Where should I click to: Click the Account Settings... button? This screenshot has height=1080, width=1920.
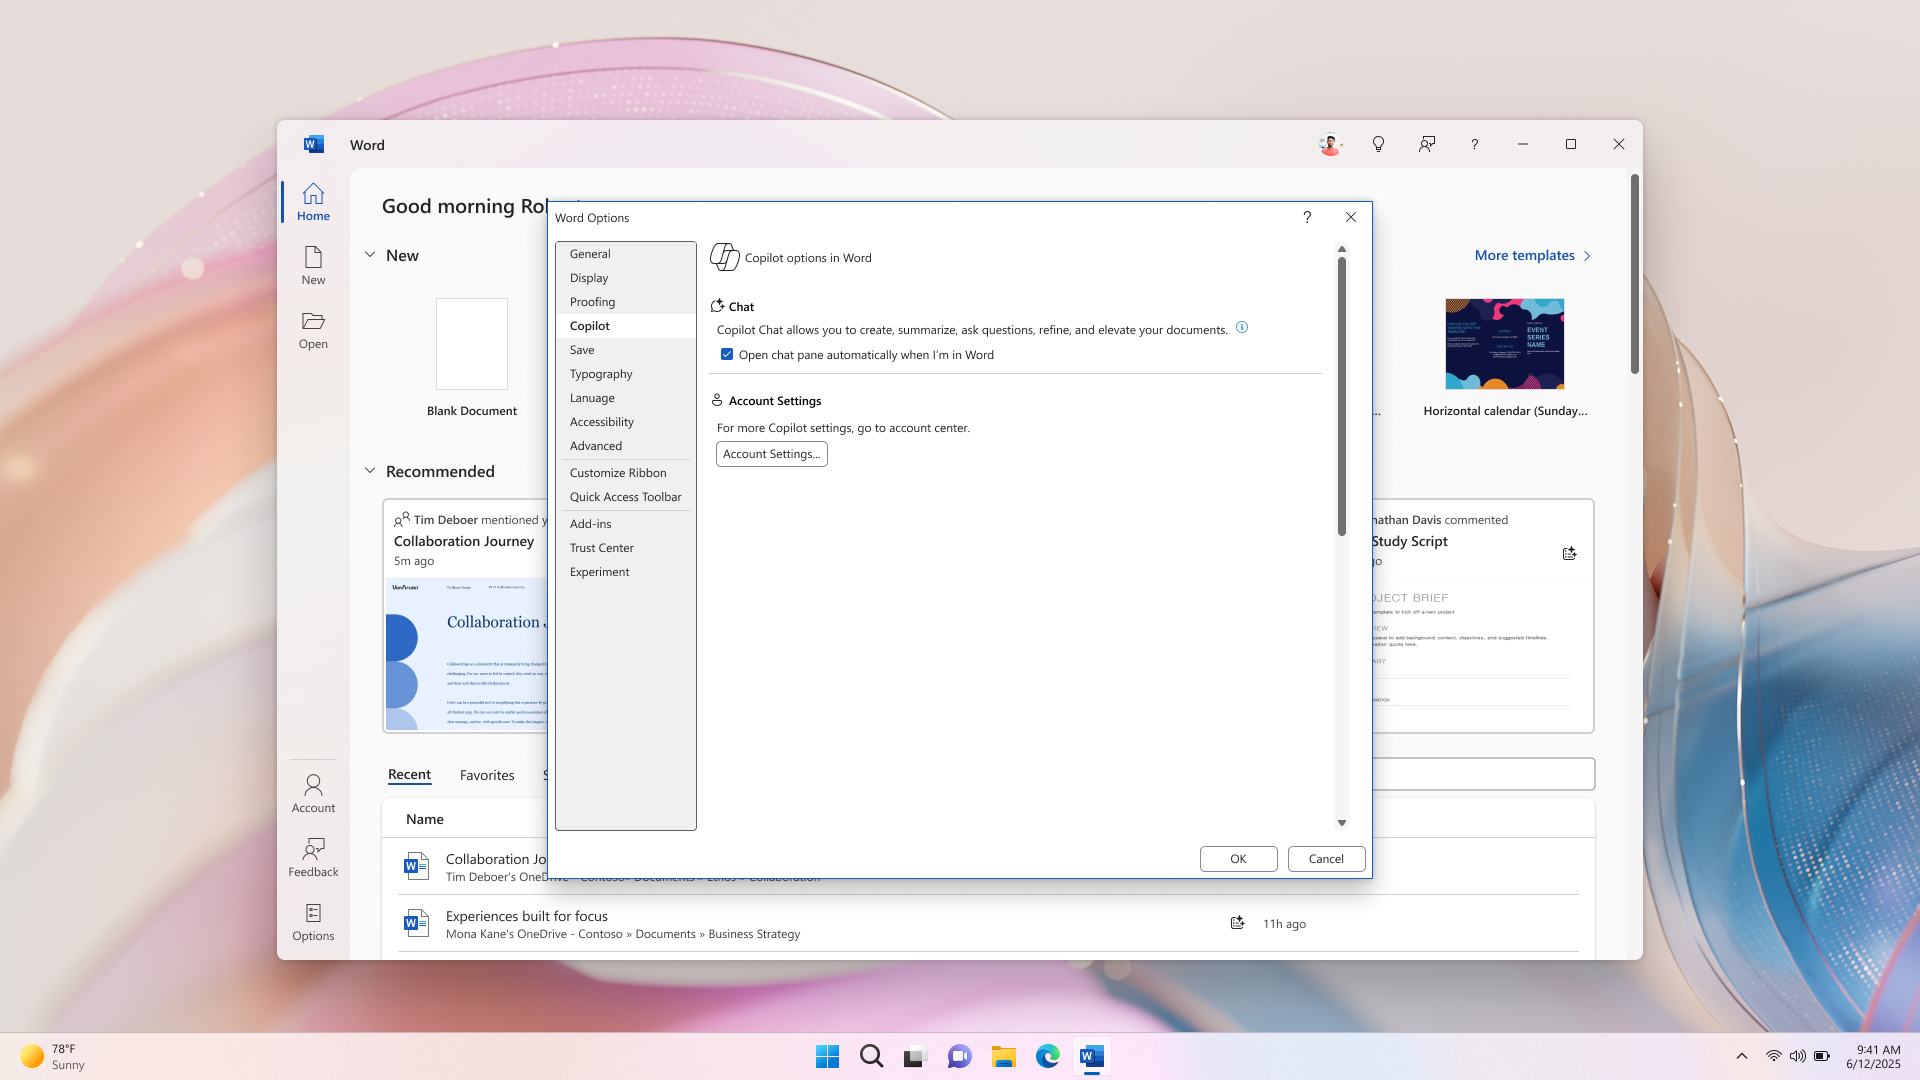pyautogui.click(x=772, y=454)
